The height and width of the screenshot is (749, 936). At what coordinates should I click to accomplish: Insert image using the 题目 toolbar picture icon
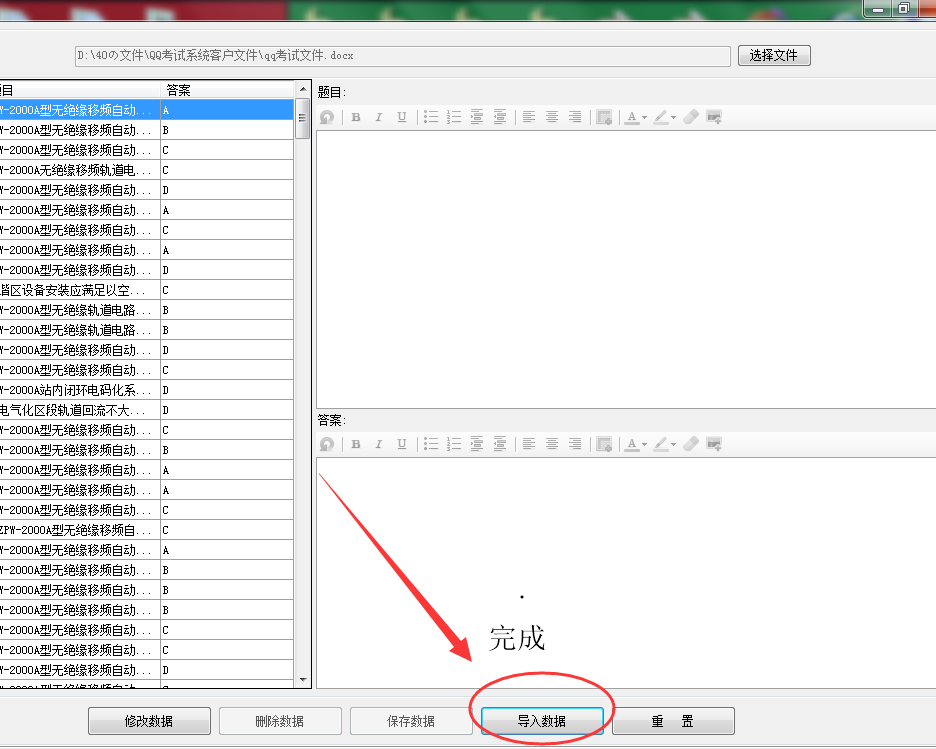coord(714,117)
